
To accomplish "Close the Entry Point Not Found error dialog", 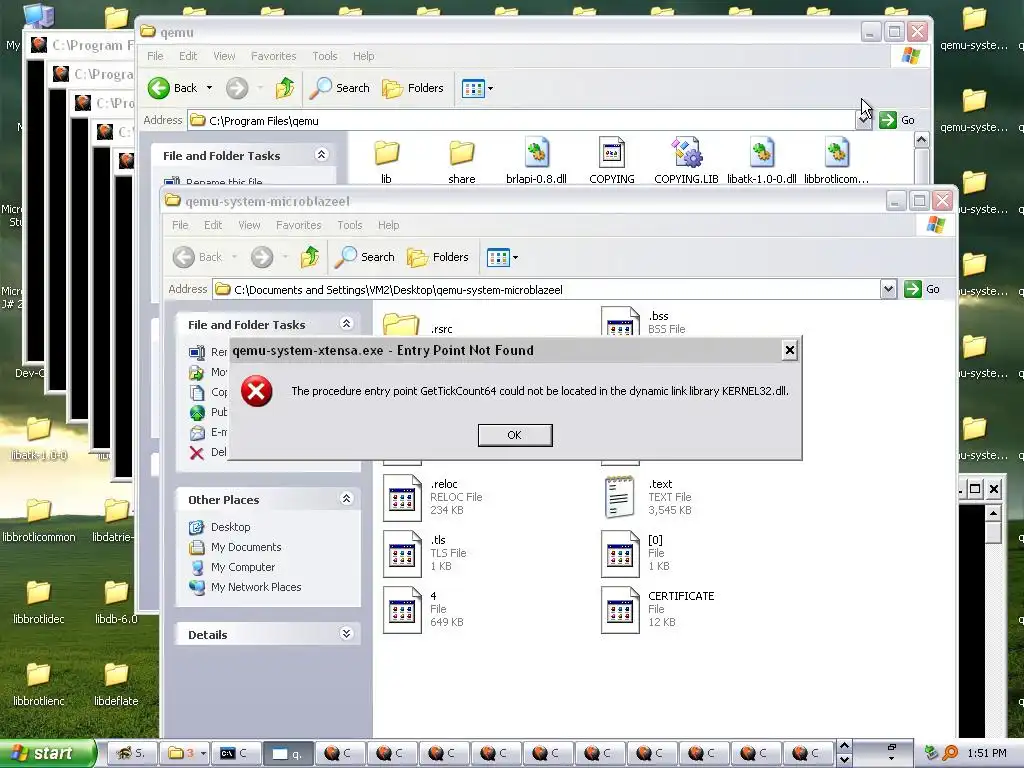I will pos(790,351).
